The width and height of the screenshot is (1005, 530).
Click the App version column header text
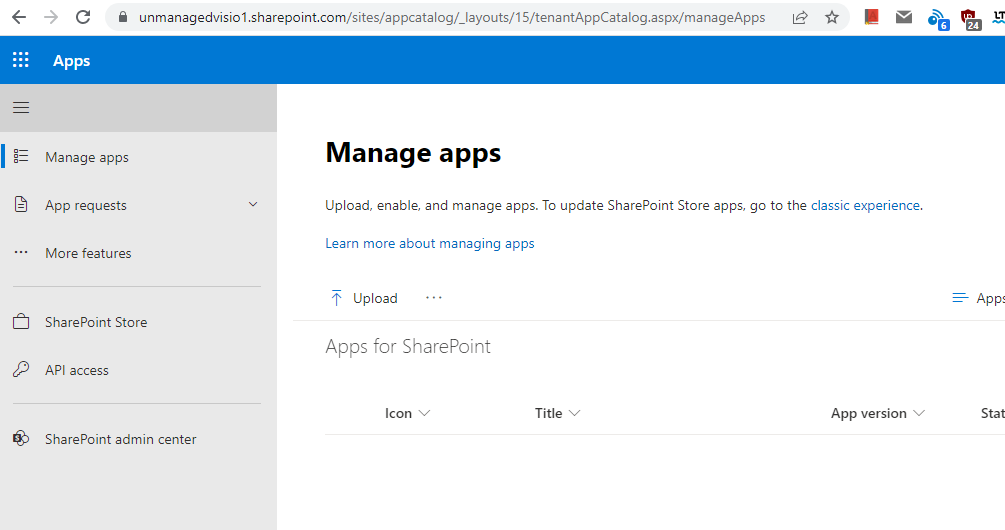[x=868, y=413]
